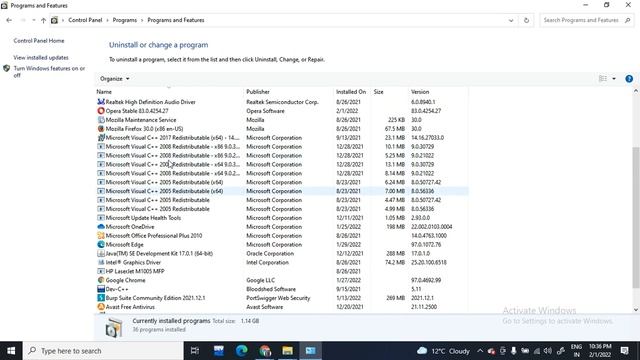640x360 pixels.
Task: Click the Java SE Development Kit icon
Action: pos(101,253)
